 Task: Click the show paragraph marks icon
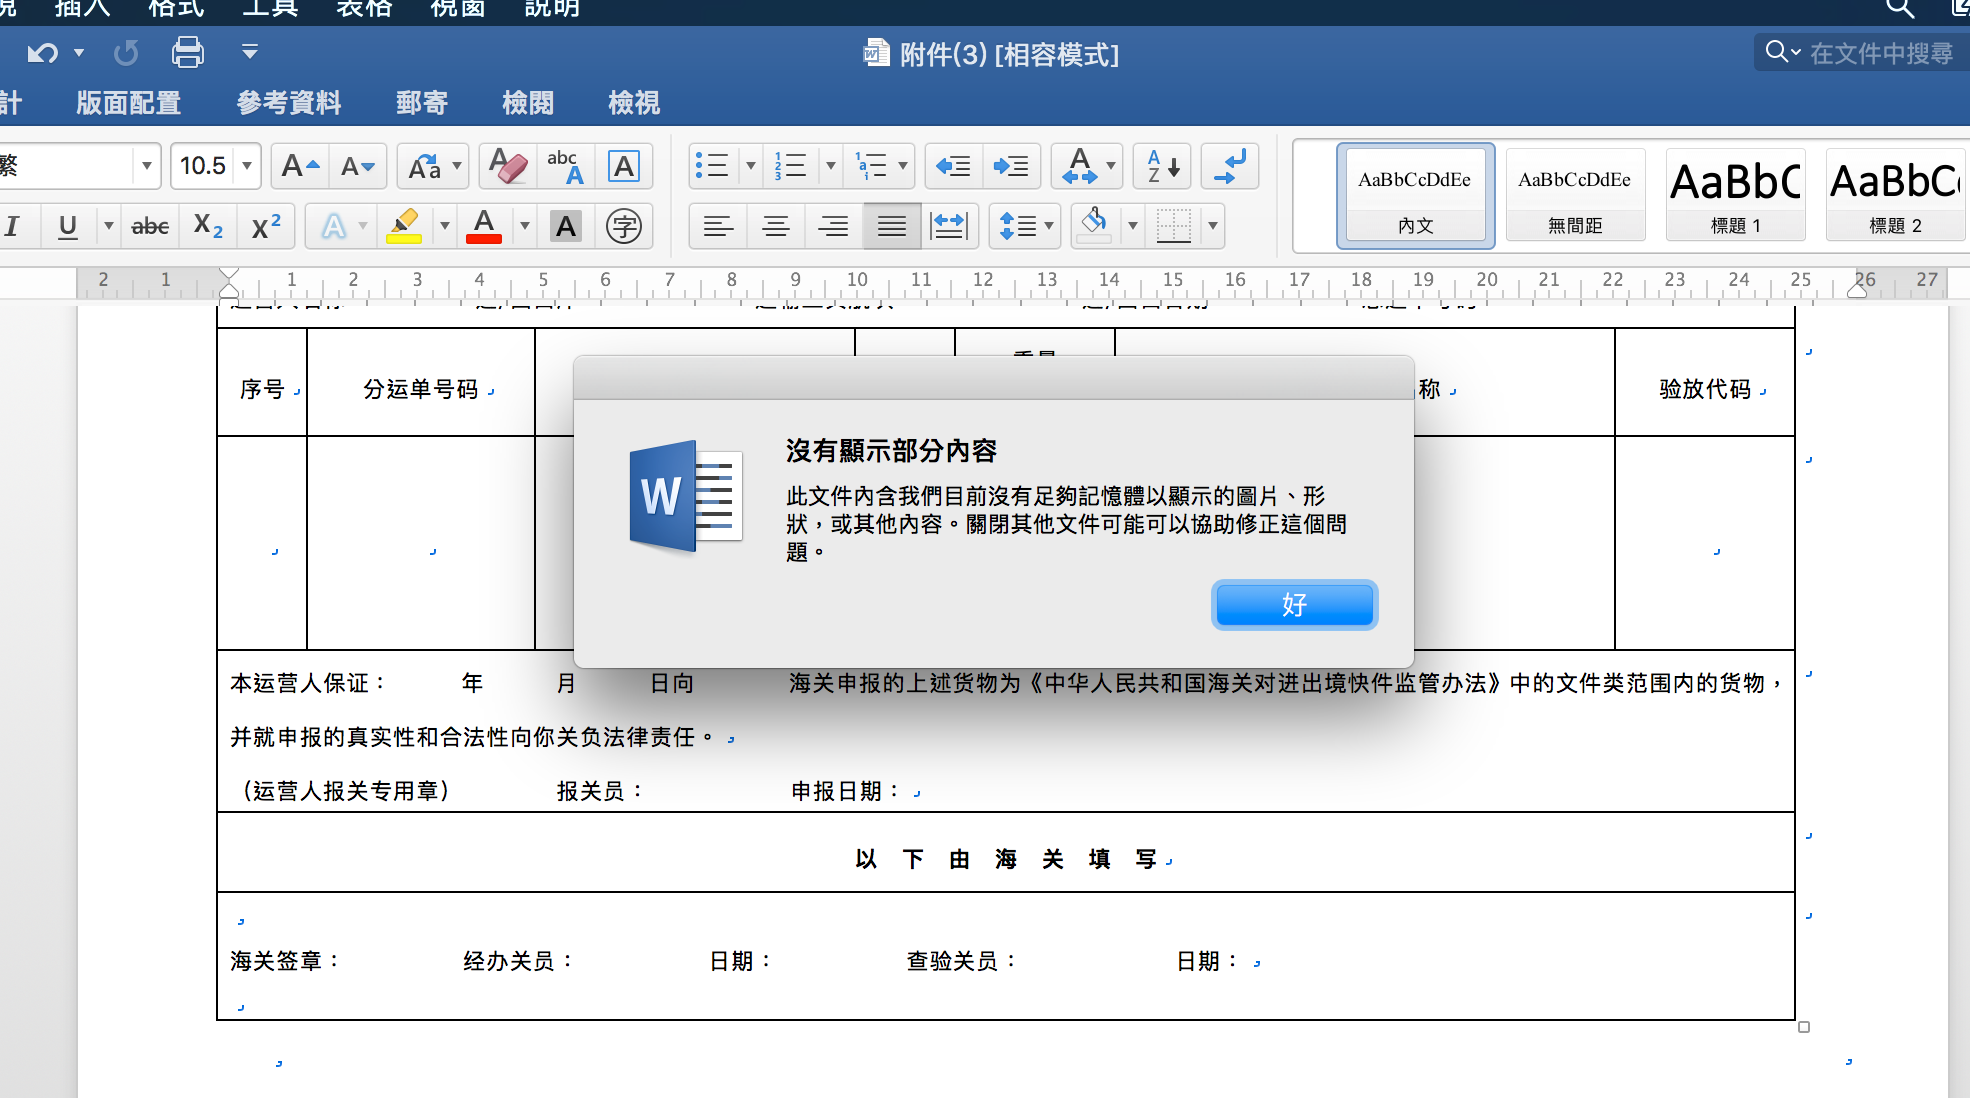(x=1230, y=166)
